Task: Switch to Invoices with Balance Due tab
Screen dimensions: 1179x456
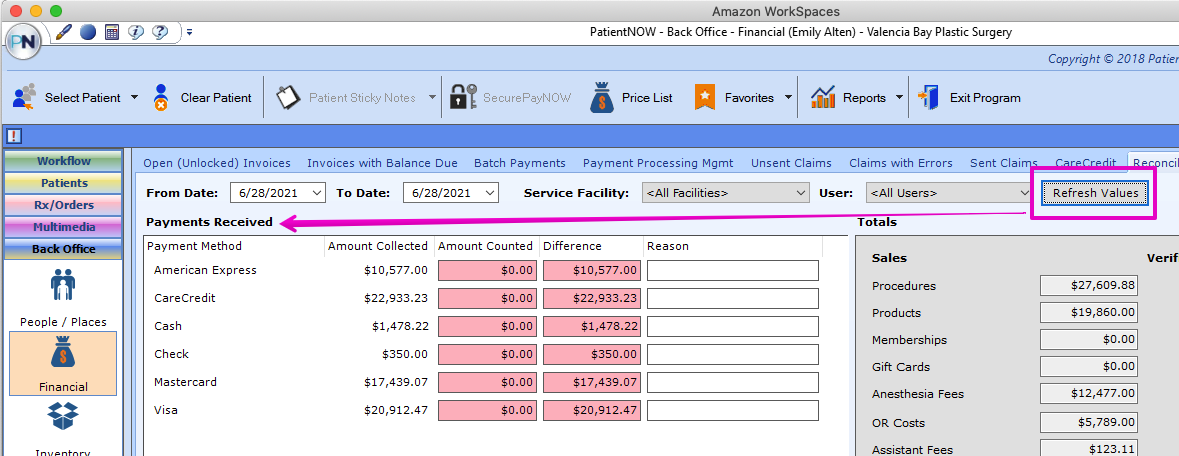Action: click(382, 163)
